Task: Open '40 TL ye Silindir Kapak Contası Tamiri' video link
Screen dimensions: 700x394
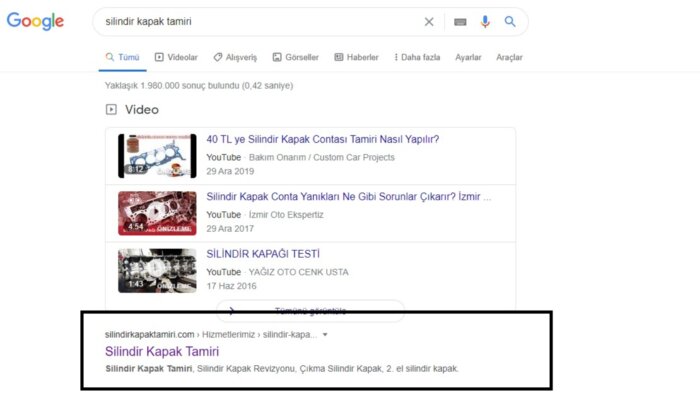Action: (322, 139)
